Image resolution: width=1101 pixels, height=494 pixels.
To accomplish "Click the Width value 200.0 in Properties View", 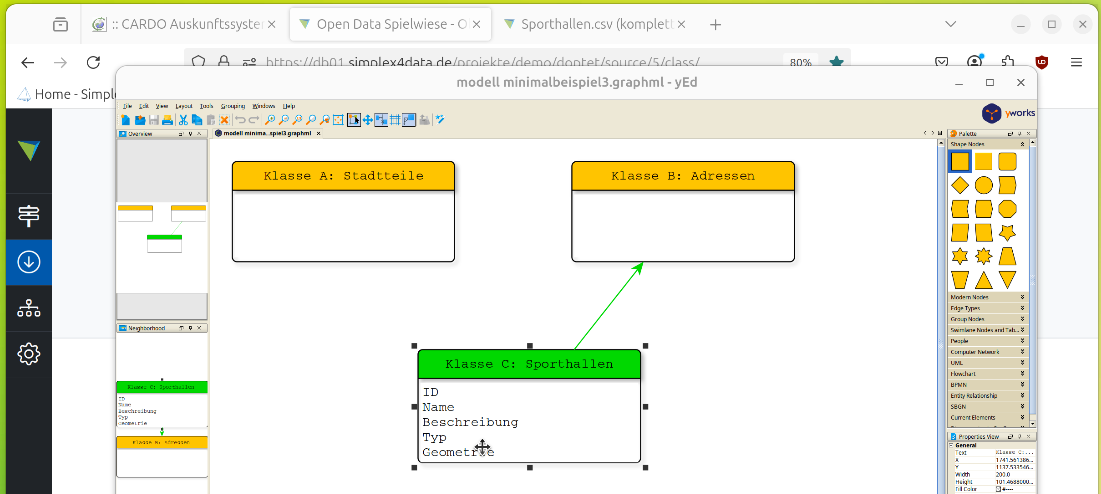I will tap(1003, 474).
